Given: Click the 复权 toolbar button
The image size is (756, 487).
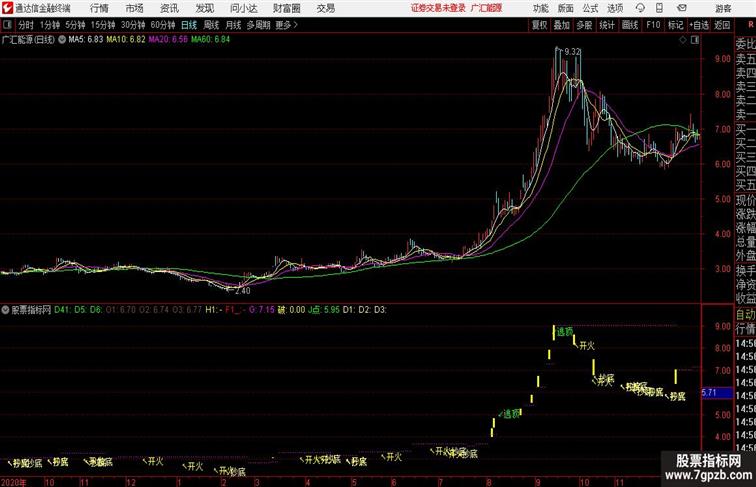Looking at the screenshot, I should 540,25.
